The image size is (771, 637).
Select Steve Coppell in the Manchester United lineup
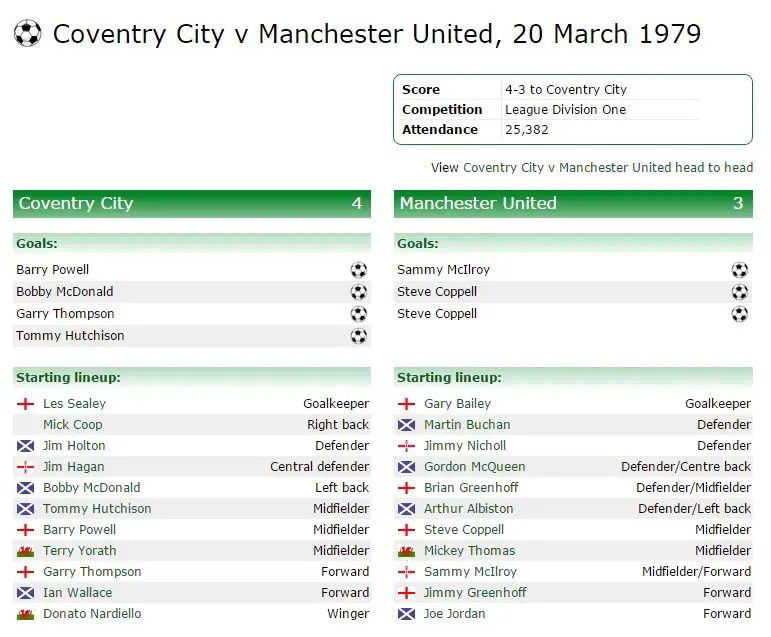click(x=464, y=530)
